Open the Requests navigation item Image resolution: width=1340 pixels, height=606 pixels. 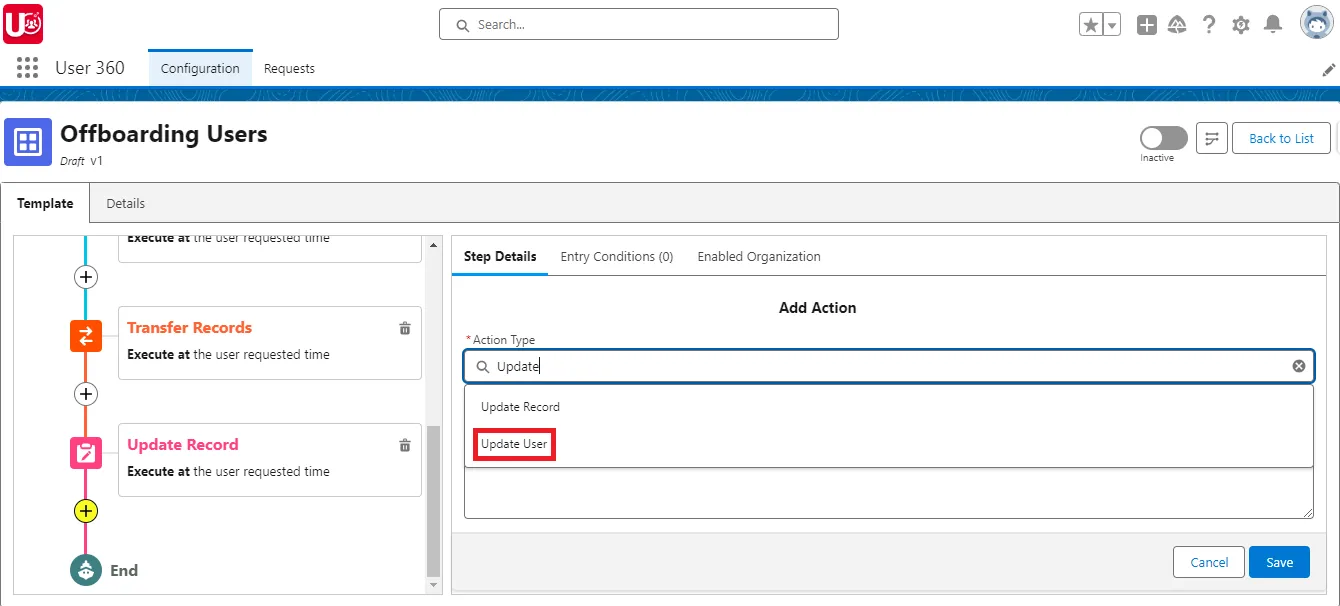tap(289, 68)
